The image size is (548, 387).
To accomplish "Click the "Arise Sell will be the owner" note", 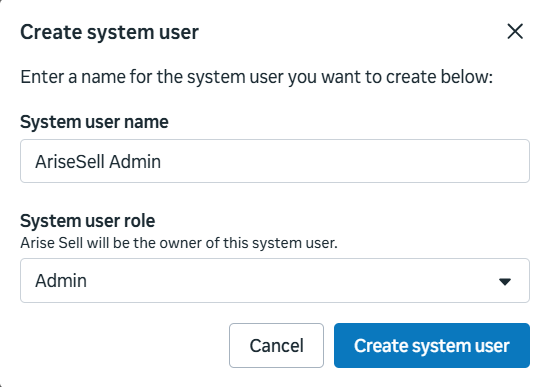I will [x=179, y=243].
